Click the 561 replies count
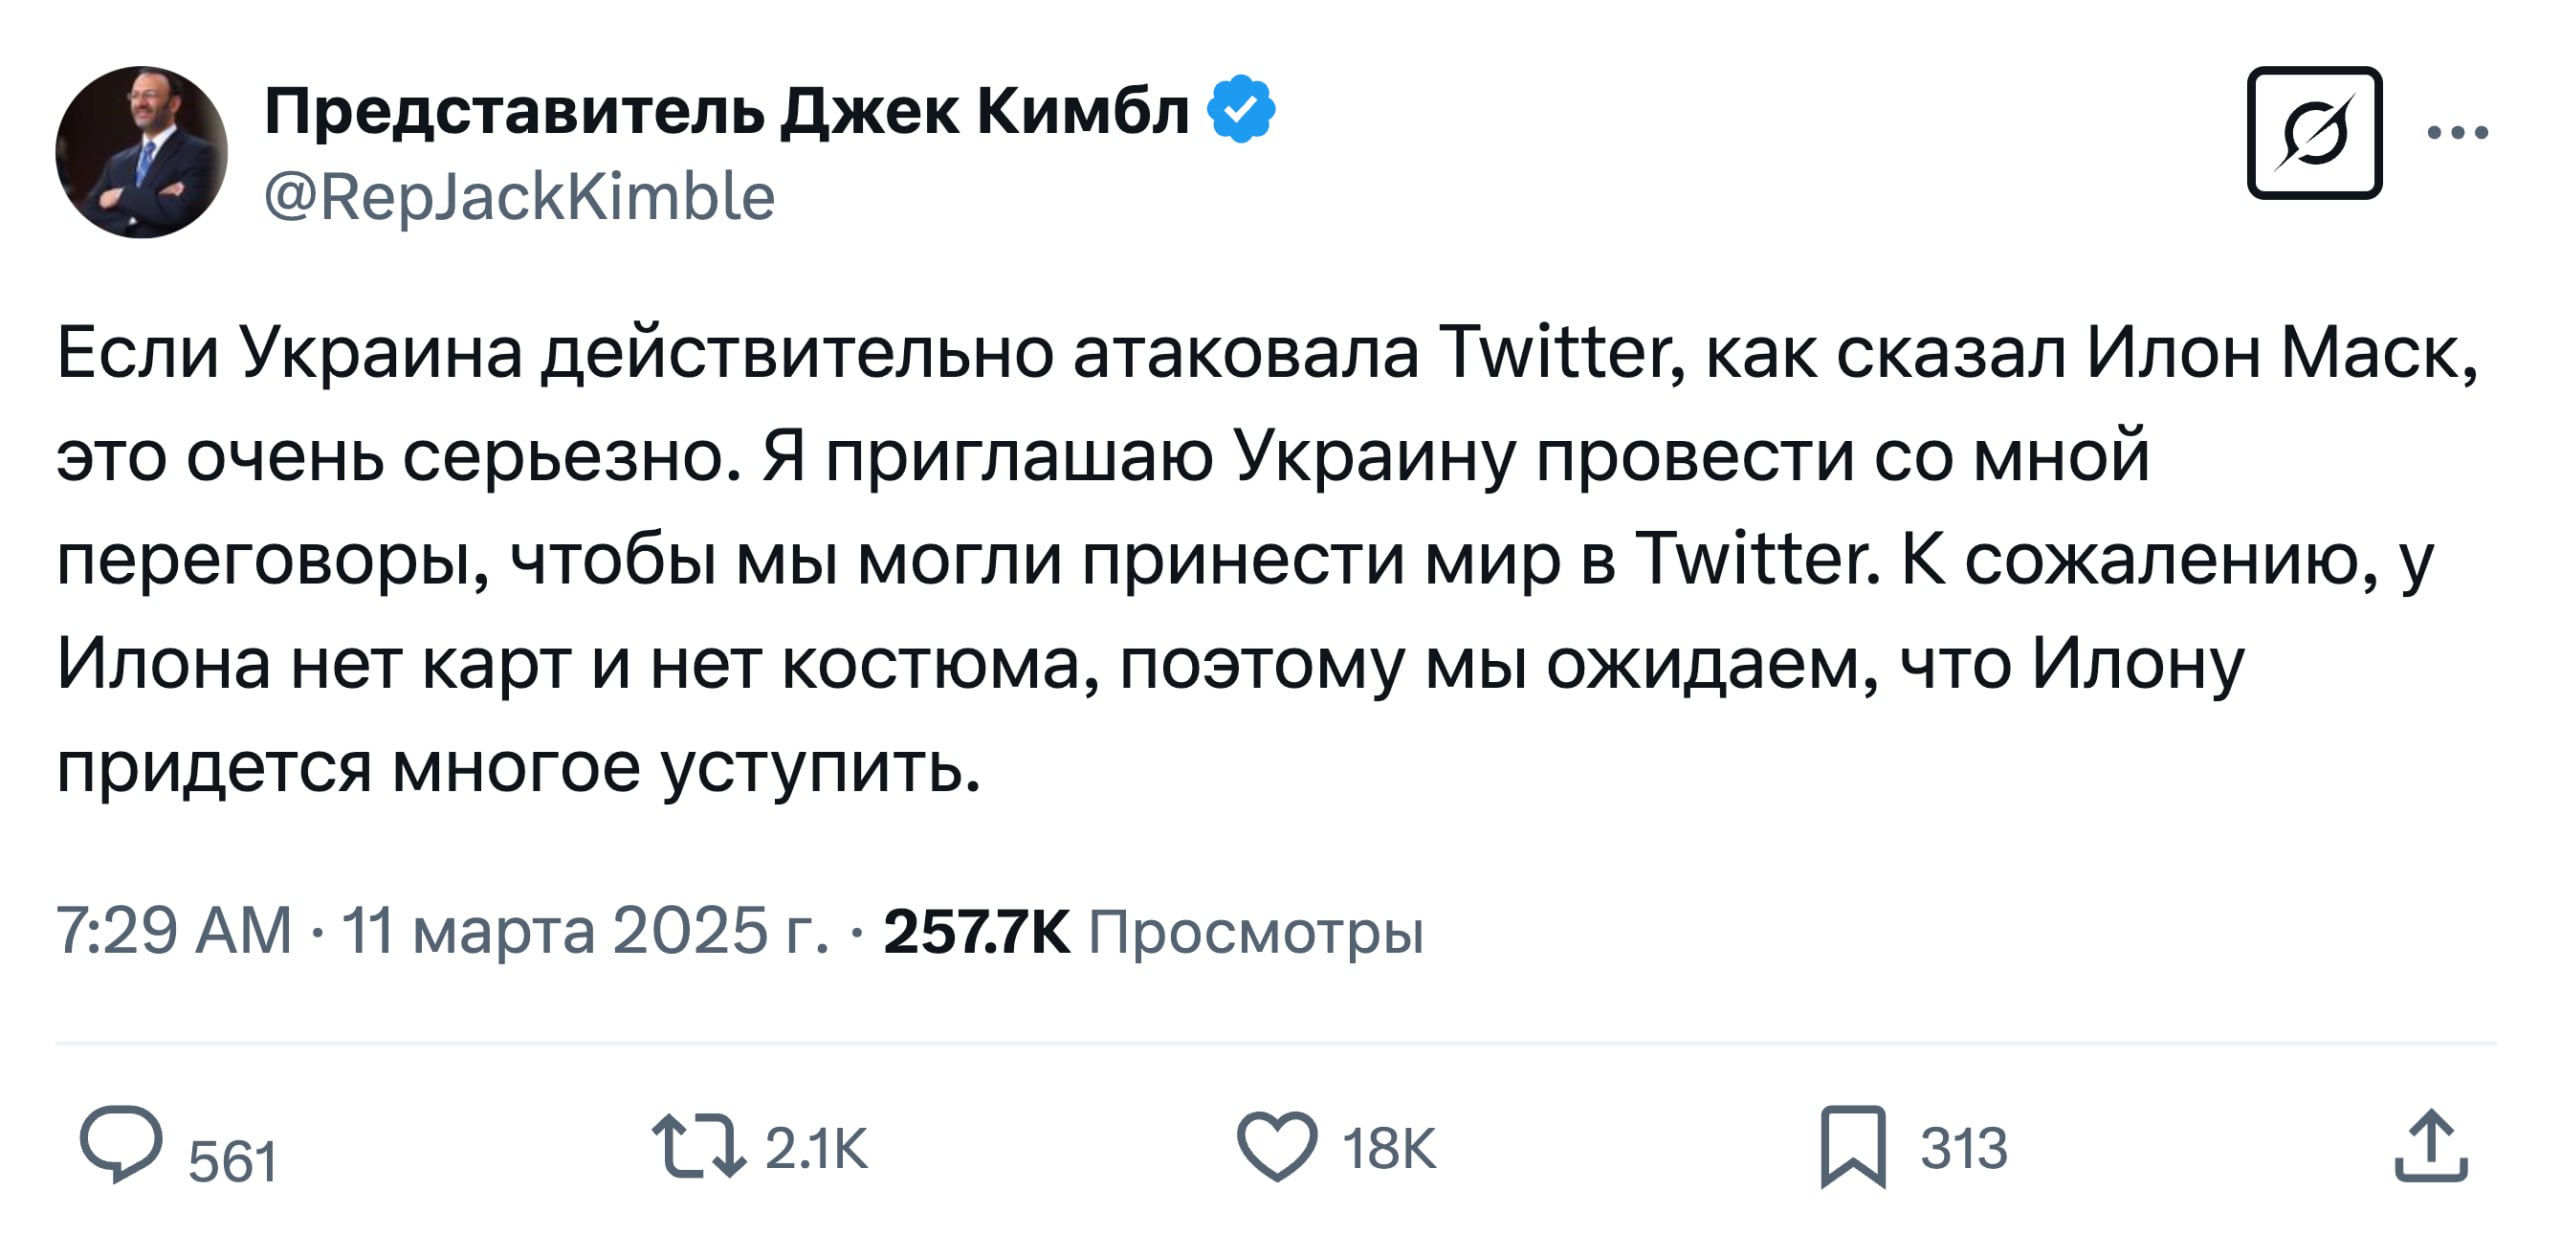2560x1234 pixels. point(232,1162)
